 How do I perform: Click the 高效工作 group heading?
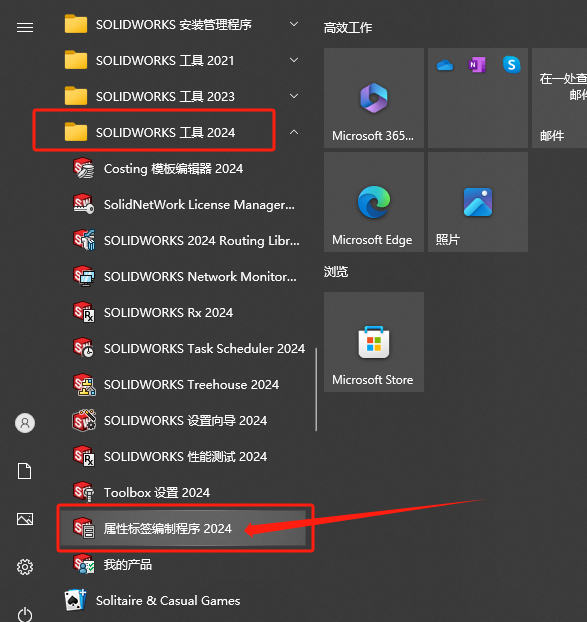tap(348, 28)
